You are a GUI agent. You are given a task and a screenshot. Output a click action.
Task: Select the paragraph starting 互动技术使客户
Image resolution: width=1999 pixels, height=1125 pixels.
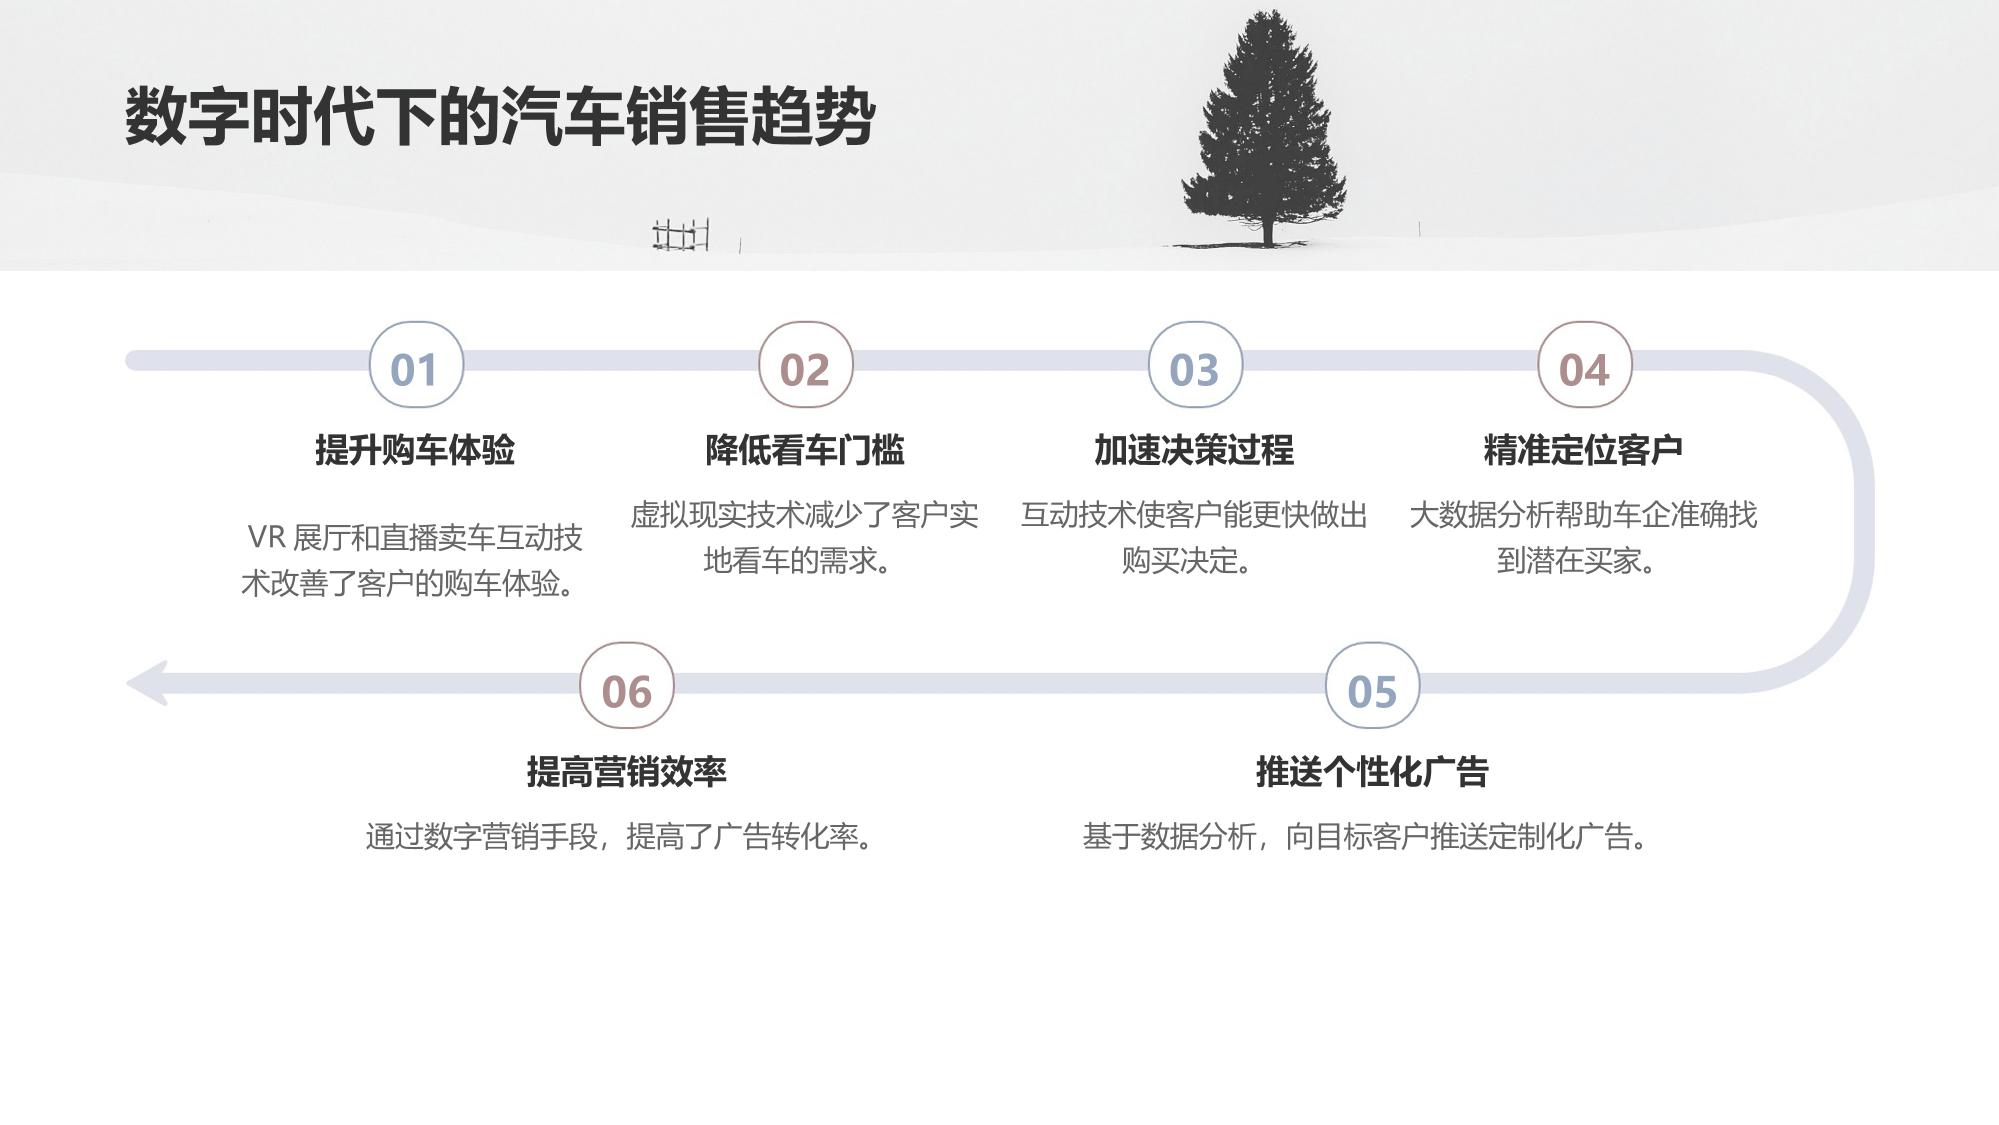click(1194, 537)
